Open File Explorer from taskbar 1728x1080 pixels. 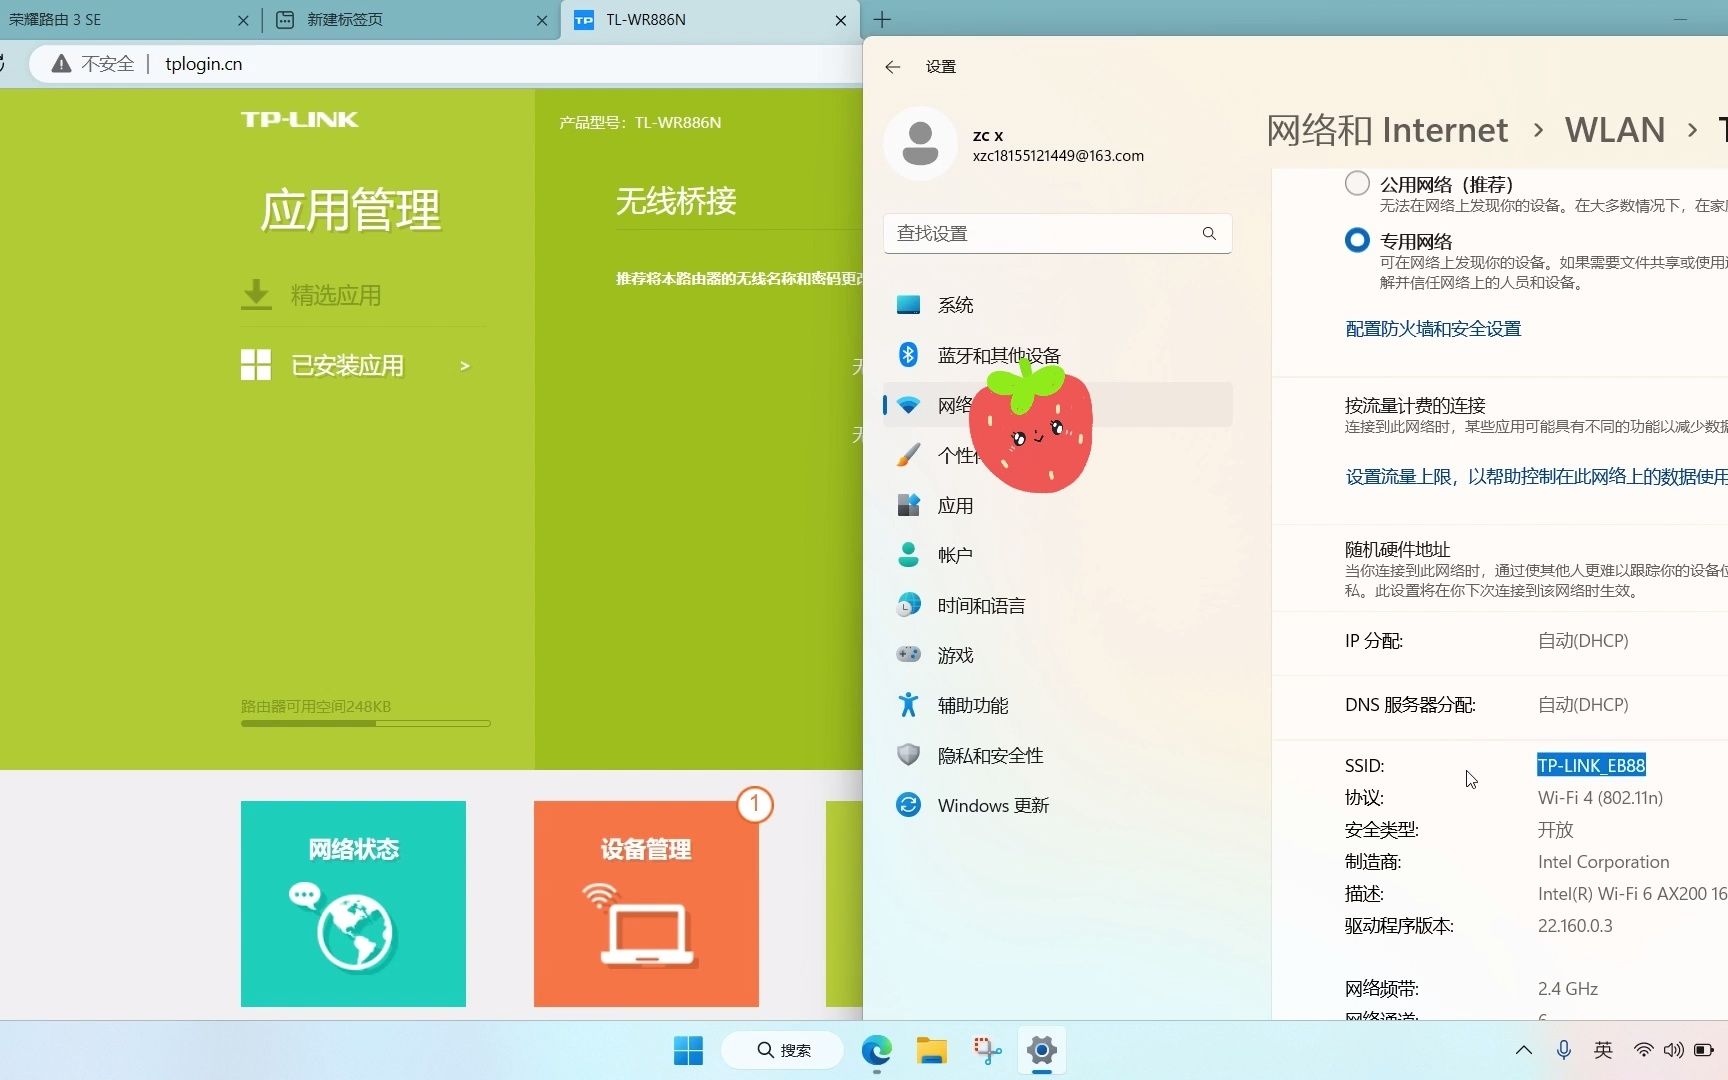click(931, 1050)
